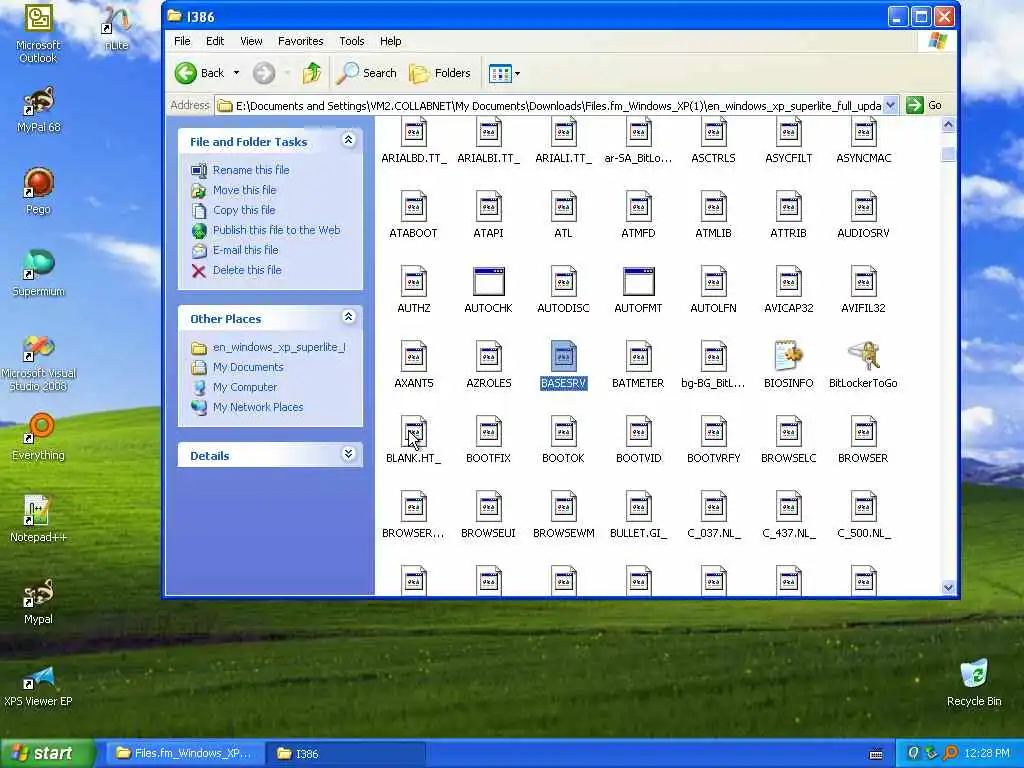Viewport: 1024px width, 768px height.
Task: Click the Forward navigation arrow
Action: pos(264,73)
